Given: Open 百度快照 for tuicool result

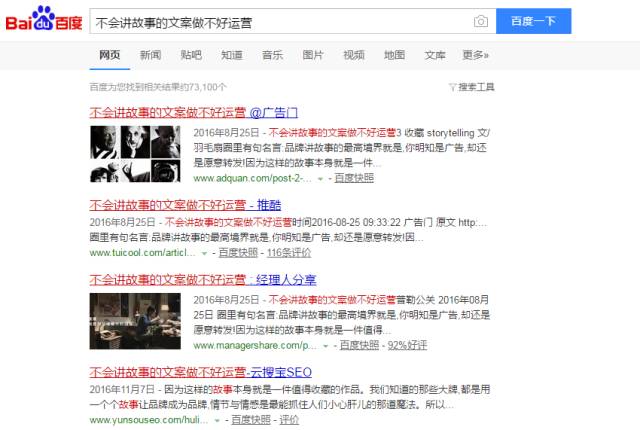Looking at the screenshot, I should pos(238,253).
